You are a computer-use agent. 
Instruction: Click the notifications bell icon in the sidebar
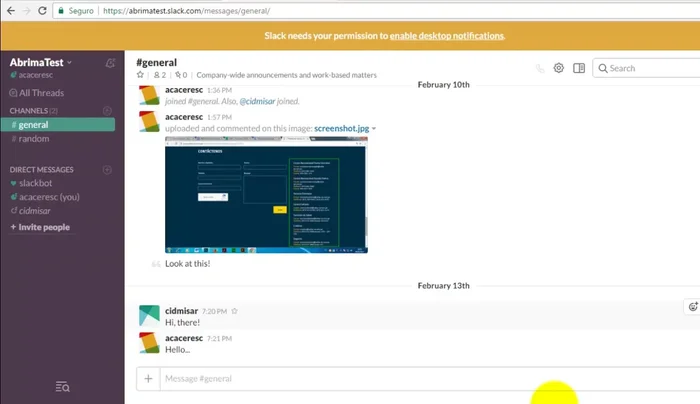[109, 62]
